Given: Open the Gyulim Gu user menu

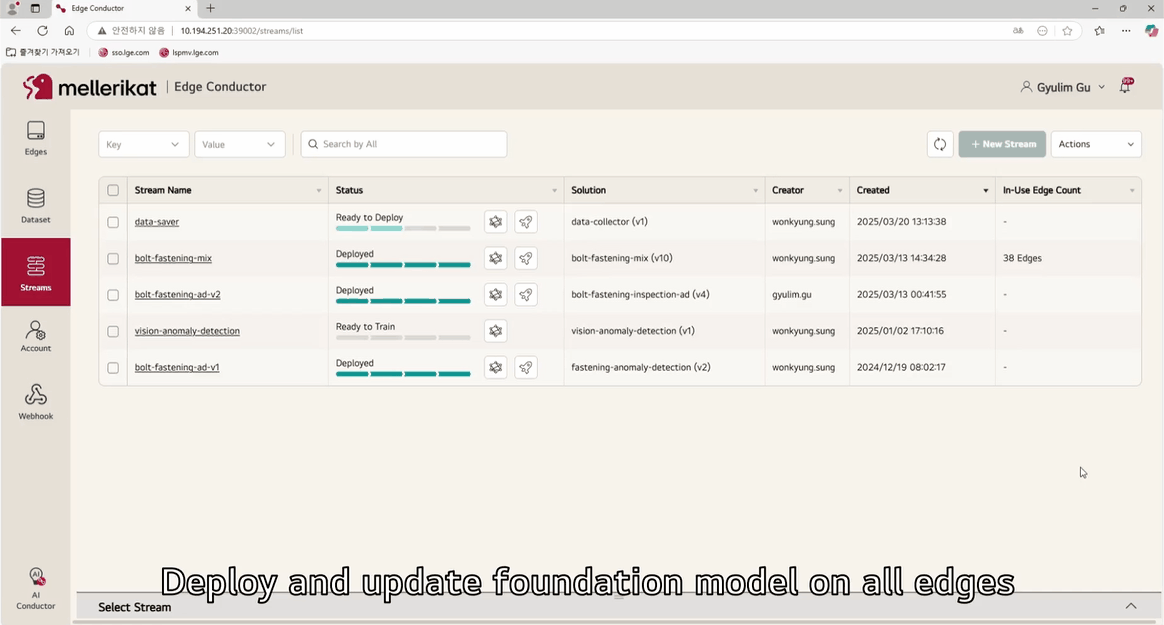Looking at the screenshot, I should [x=1063, y=87].
